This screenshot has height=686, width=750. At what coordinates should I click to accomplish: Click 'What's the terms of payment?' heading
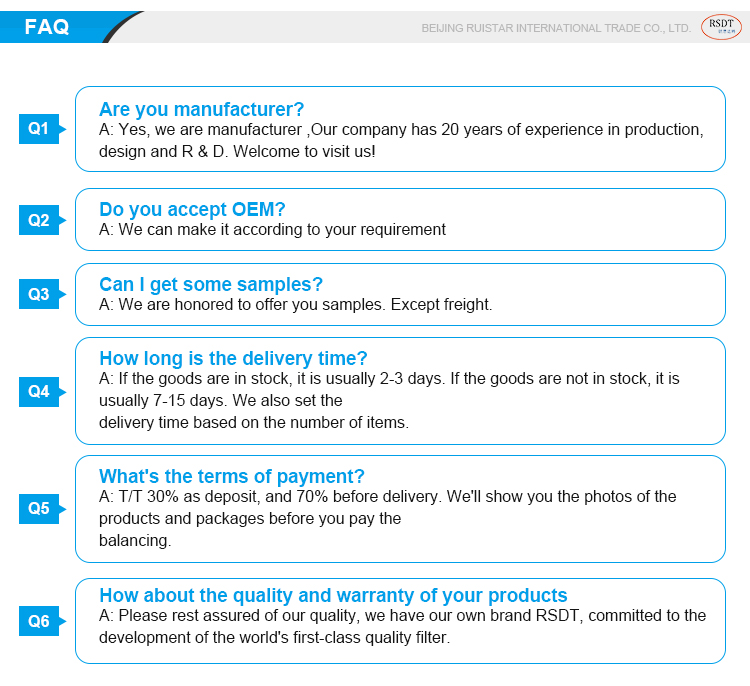click(231, 476)
